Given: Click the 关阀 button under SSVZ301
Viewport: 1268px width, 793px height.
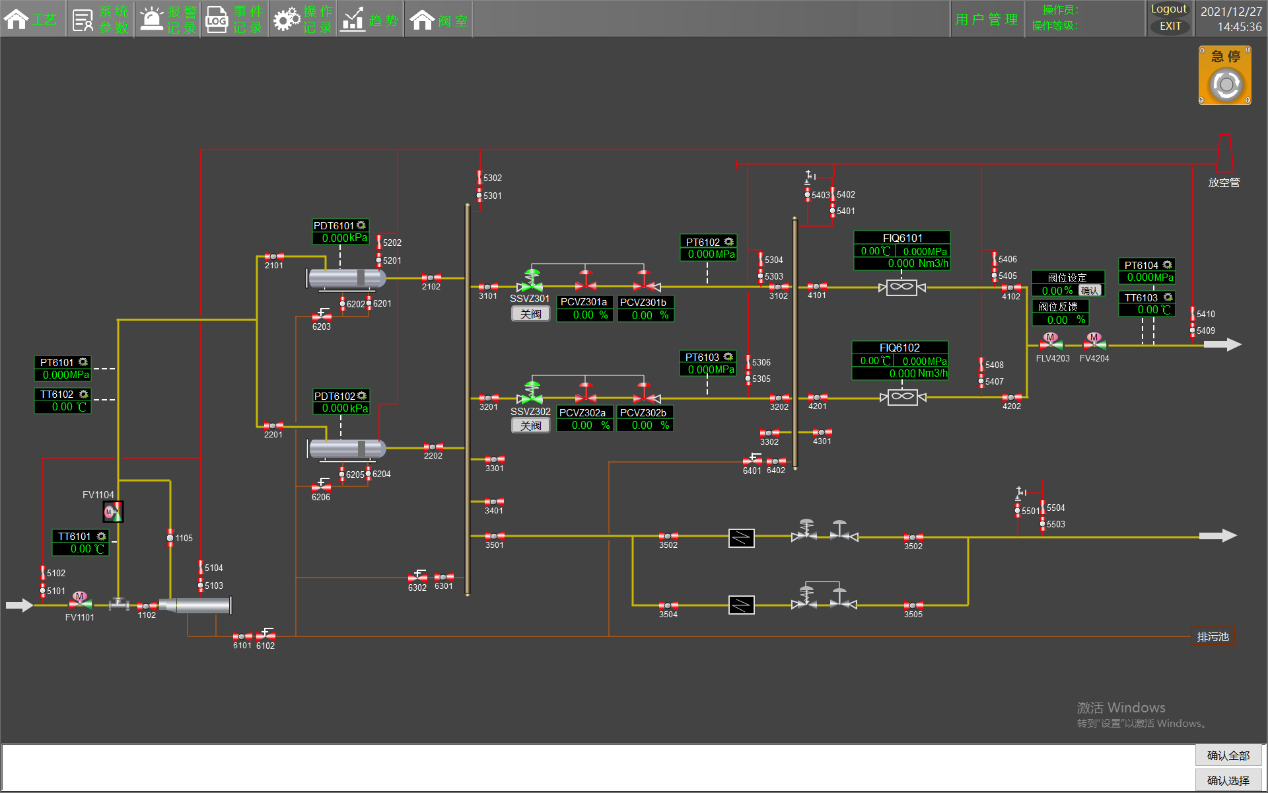Looking at the screenshot, I should [531, 314].
